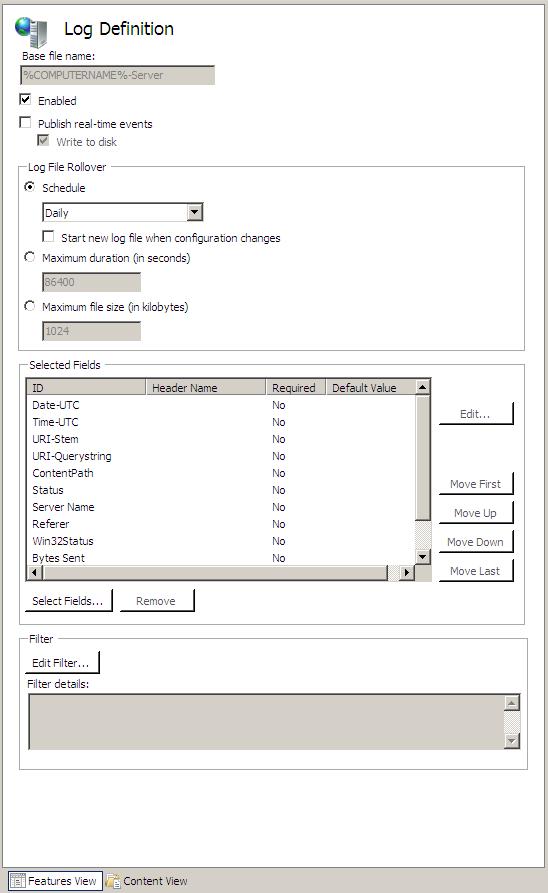Select Maximum file size (in kilobytes) option

point(30,306)
